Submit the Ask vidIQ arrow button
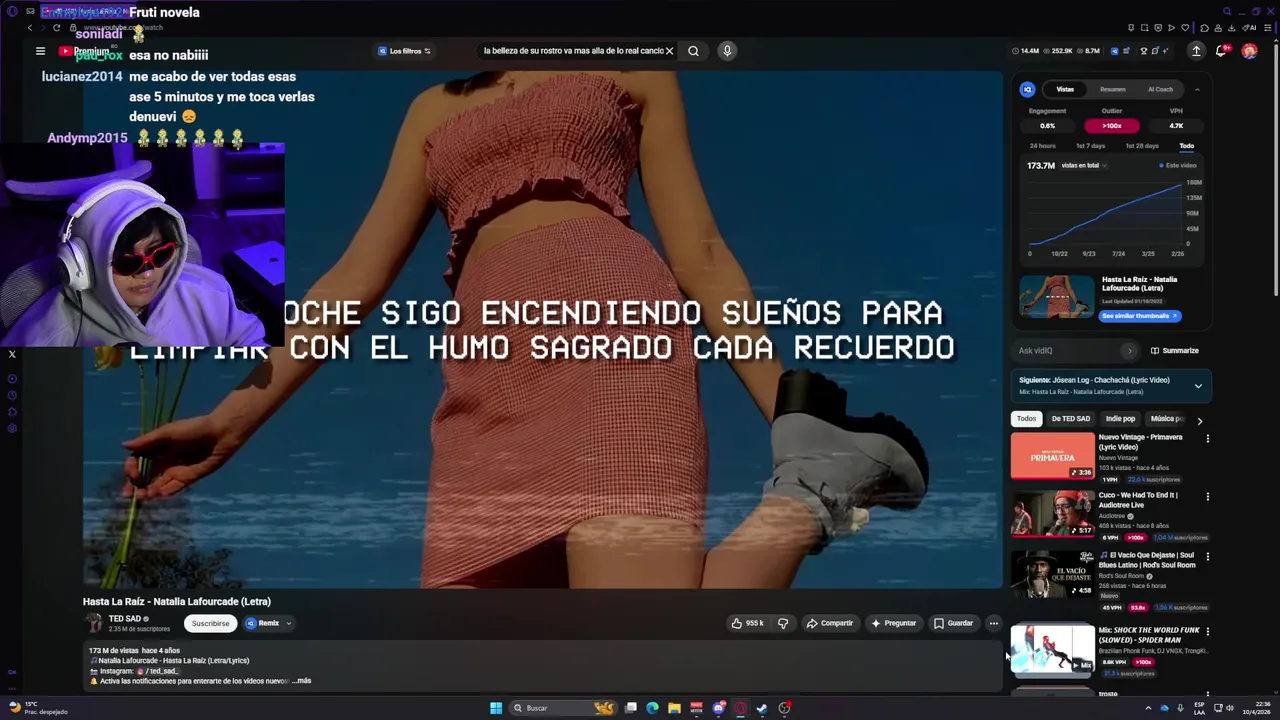Viewport: 1280px width, 720px height. coord(1130,351)
